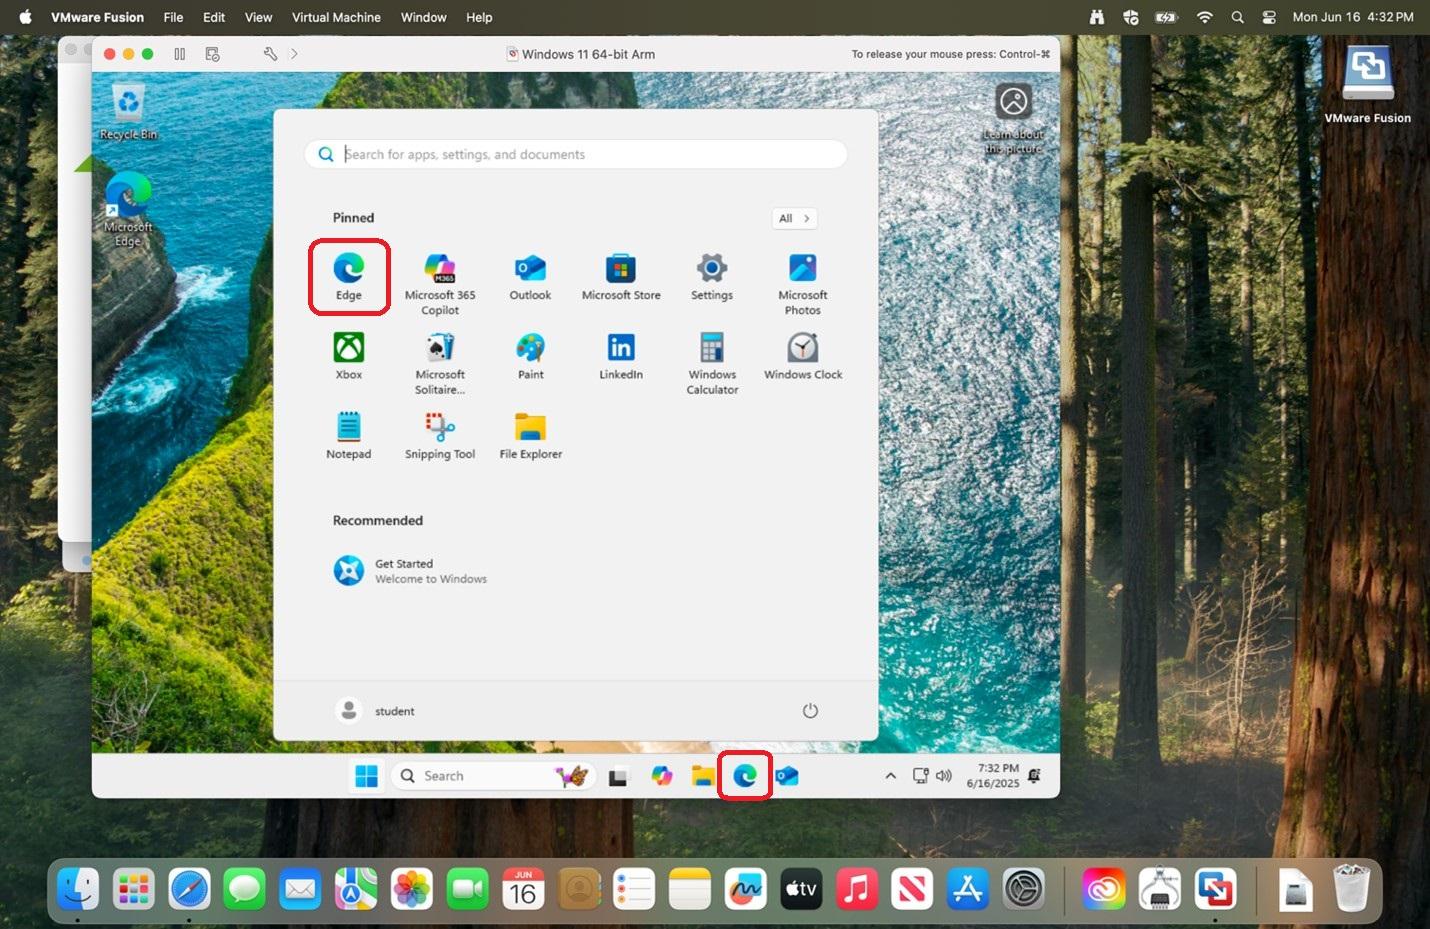Pause the virtual machine from VMware toolbar
Screen dimensions: 1430x929
[180, 54]
